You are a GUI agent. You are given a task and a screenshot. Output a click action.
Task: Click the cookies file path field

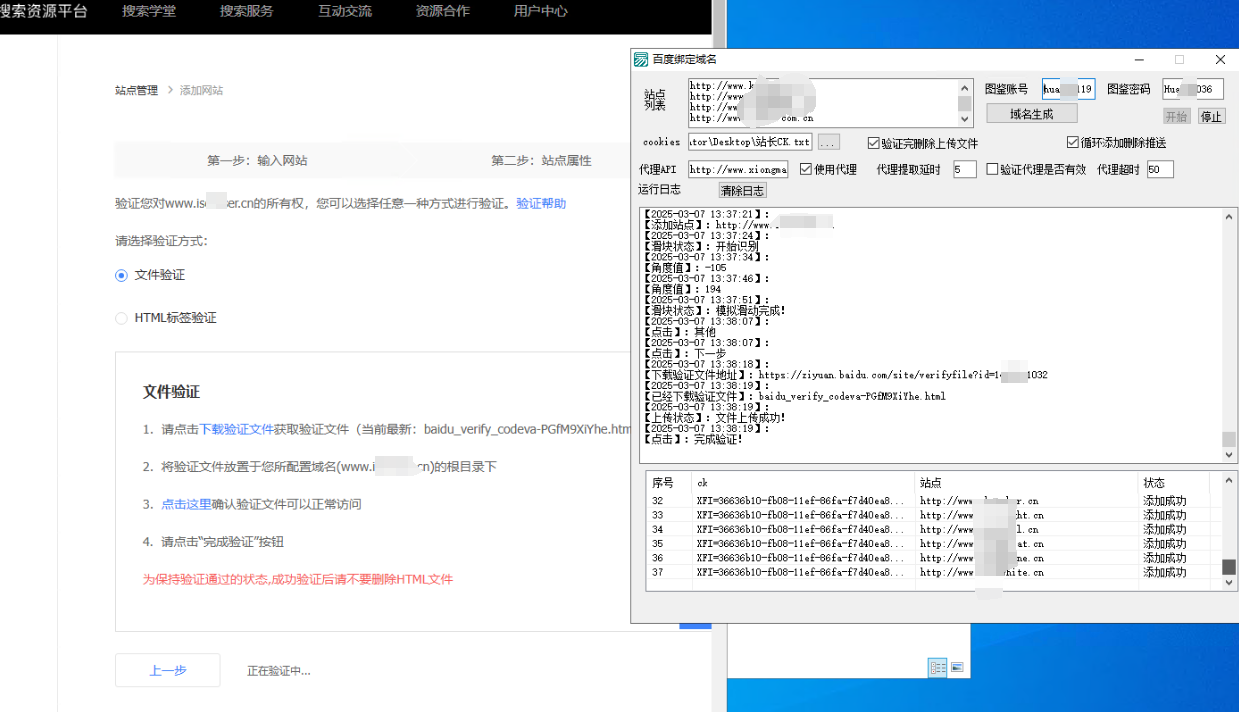(750, 142)
